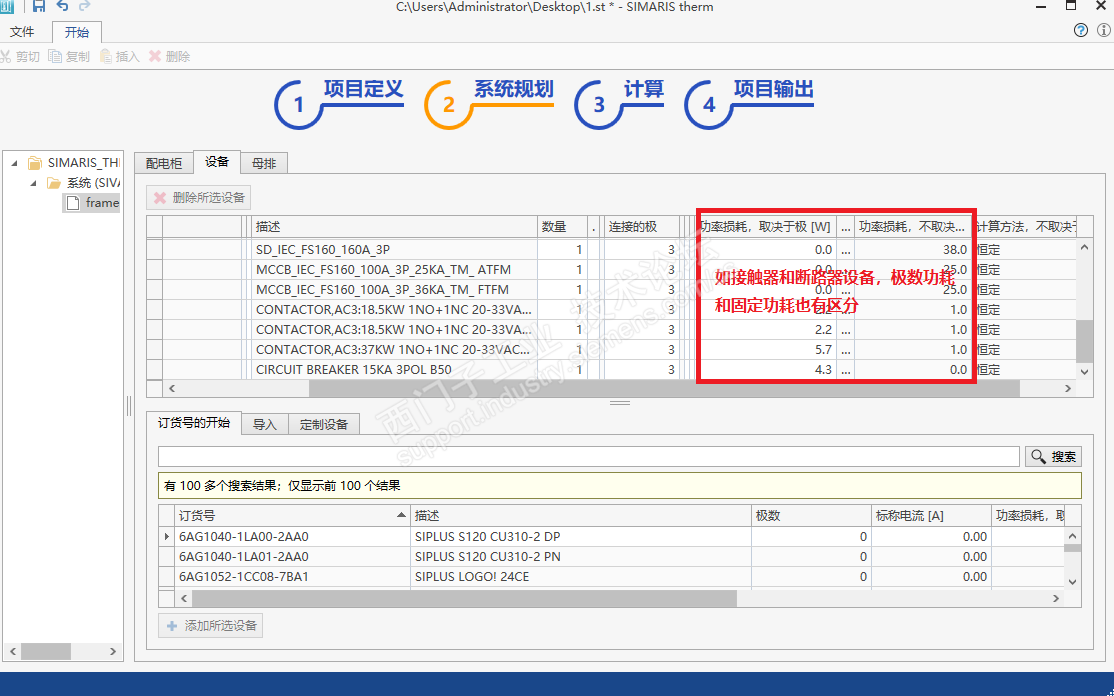1114x696 pixels.
Task: Switch to the 母排 tab
Action: point(264,163)
